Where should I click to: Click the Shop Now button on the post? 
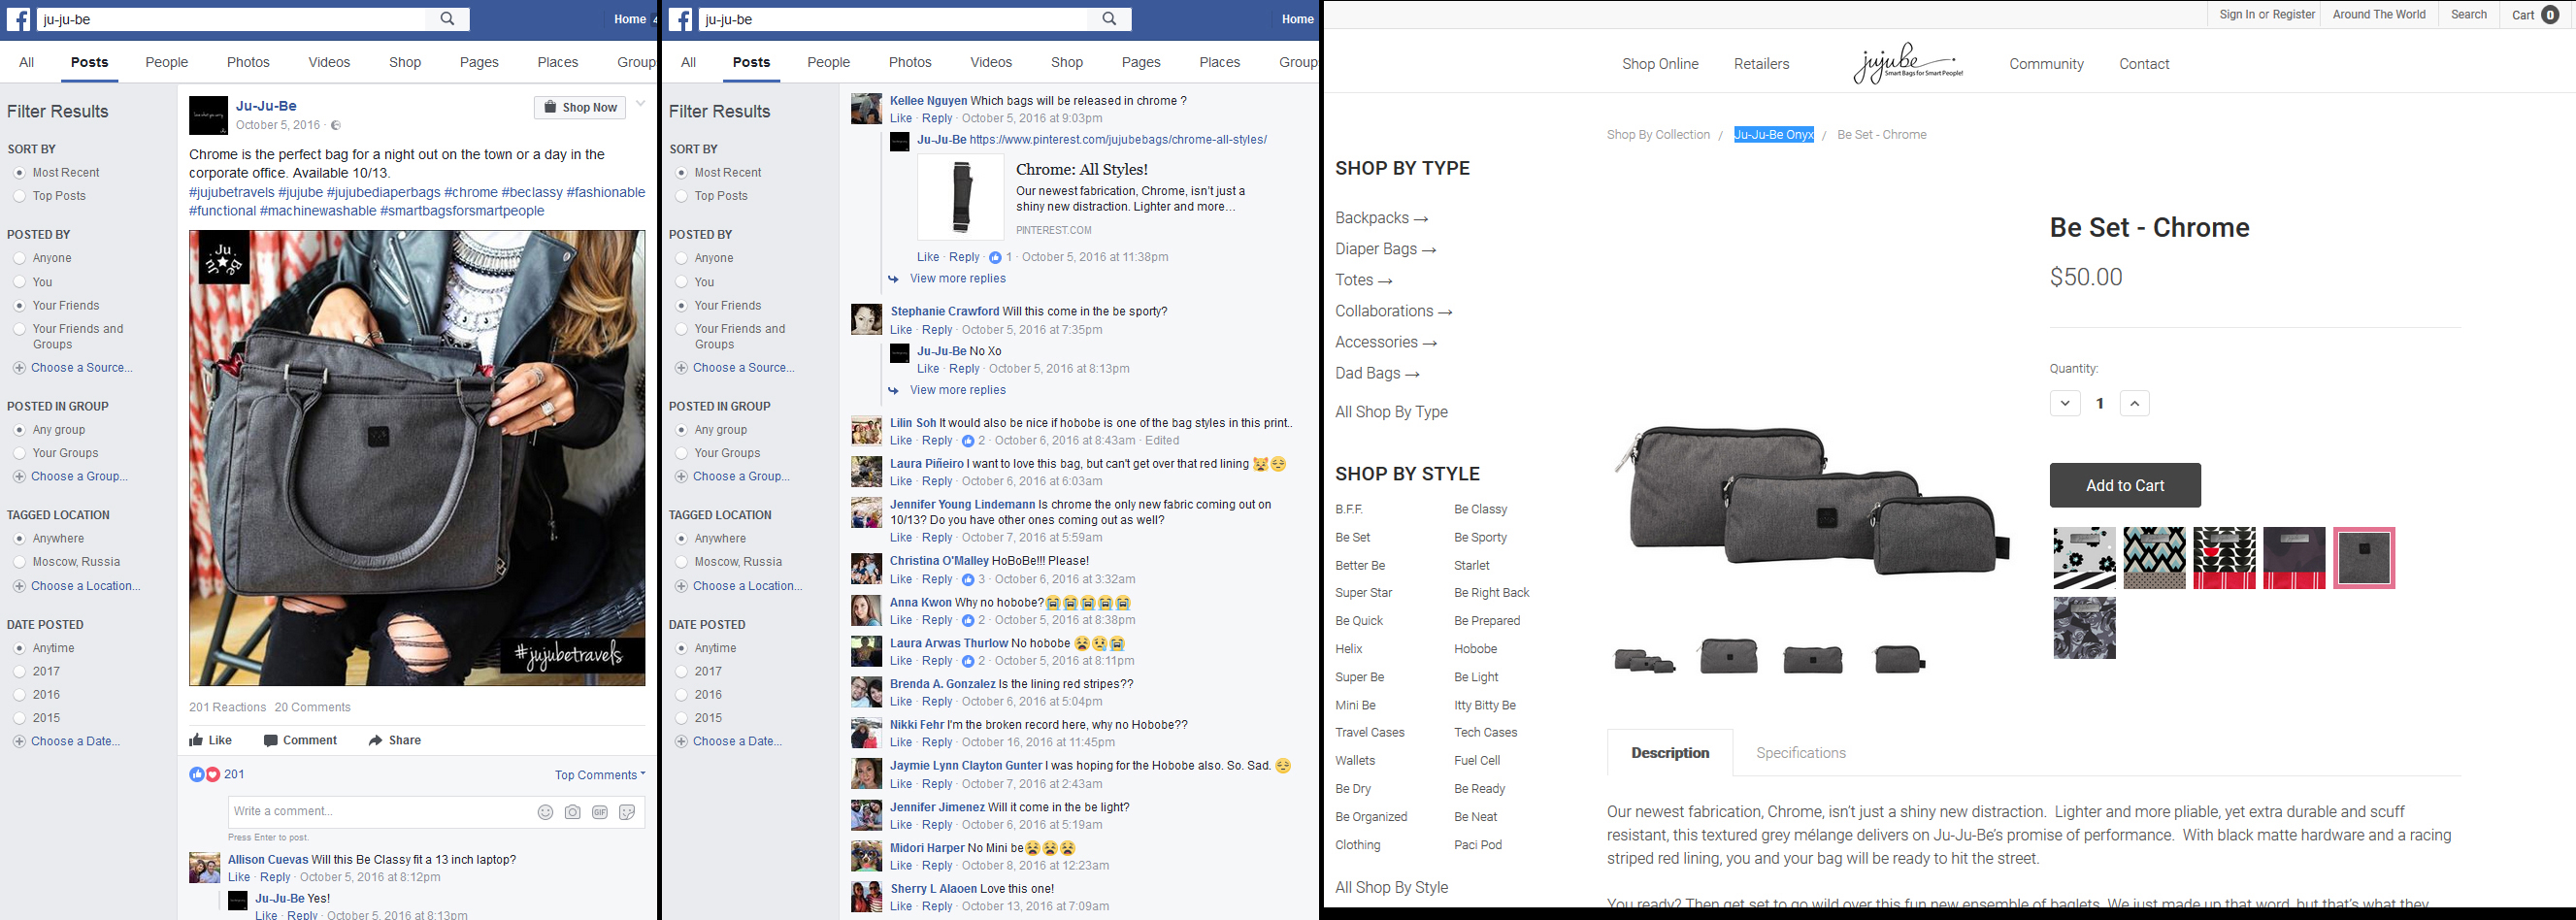(580, 108)
